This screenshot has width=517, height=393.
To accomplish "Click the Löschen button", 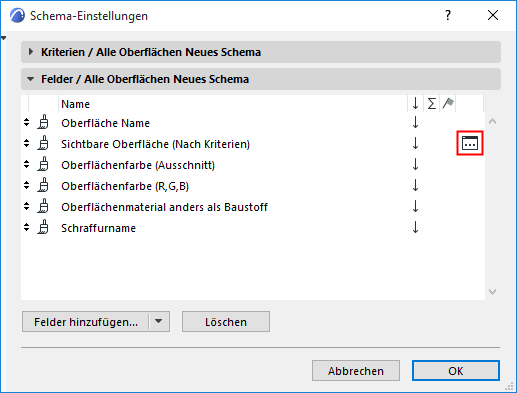I will point(226,322).
